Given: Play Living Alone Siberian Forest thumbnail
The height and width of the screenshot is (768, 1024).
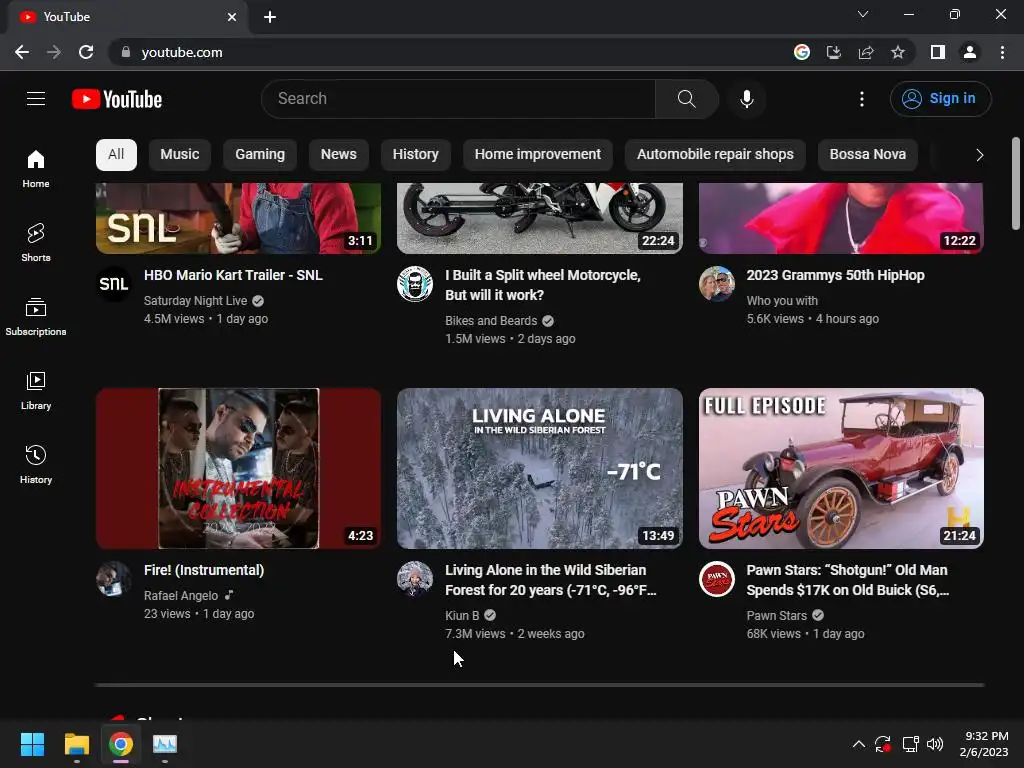Looking at the screenshot, I should (x=539, y=468).
